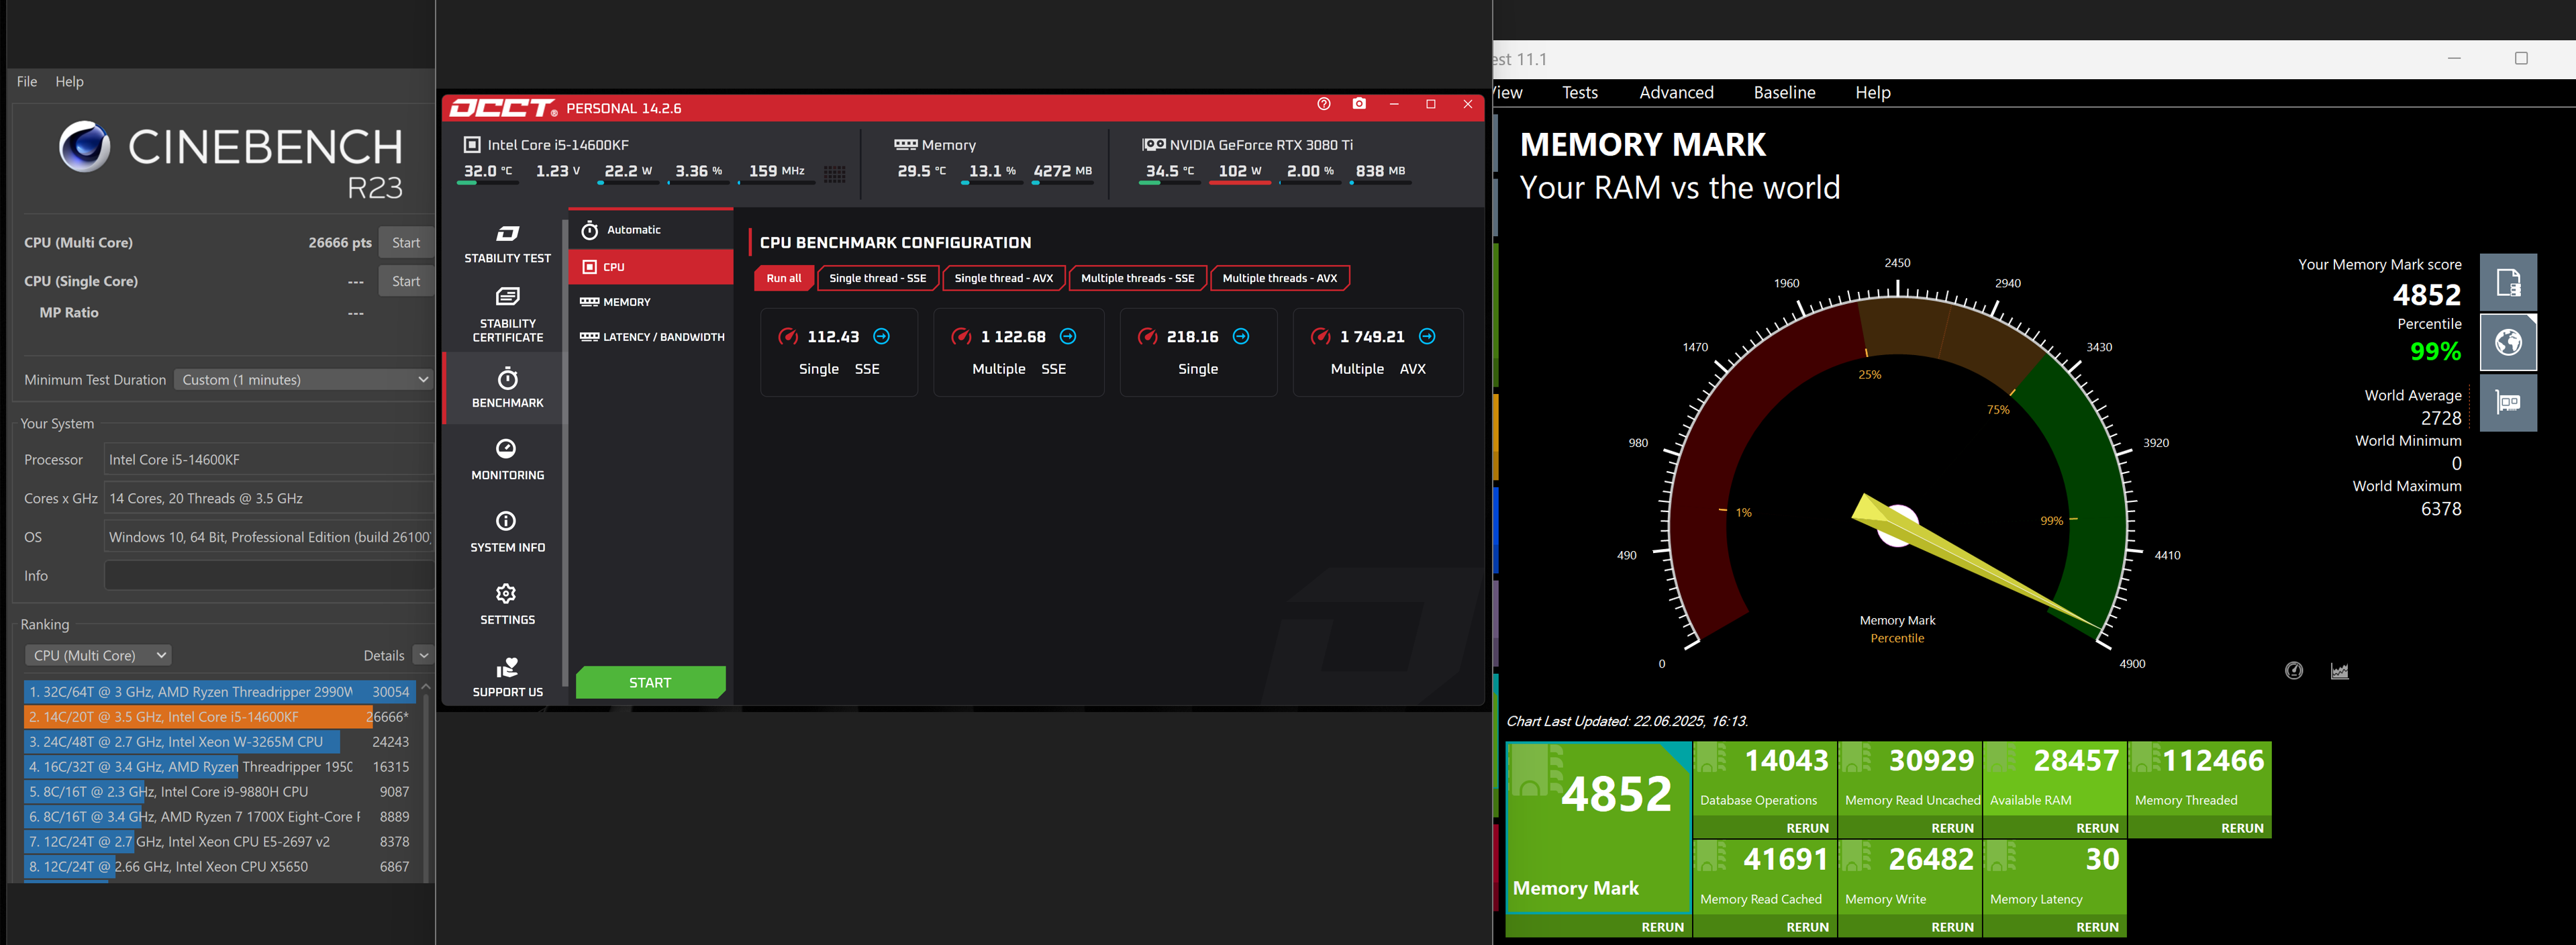
Task: Click the OCCT screenshot camera icon
Action: click(x=1359, y=104)
